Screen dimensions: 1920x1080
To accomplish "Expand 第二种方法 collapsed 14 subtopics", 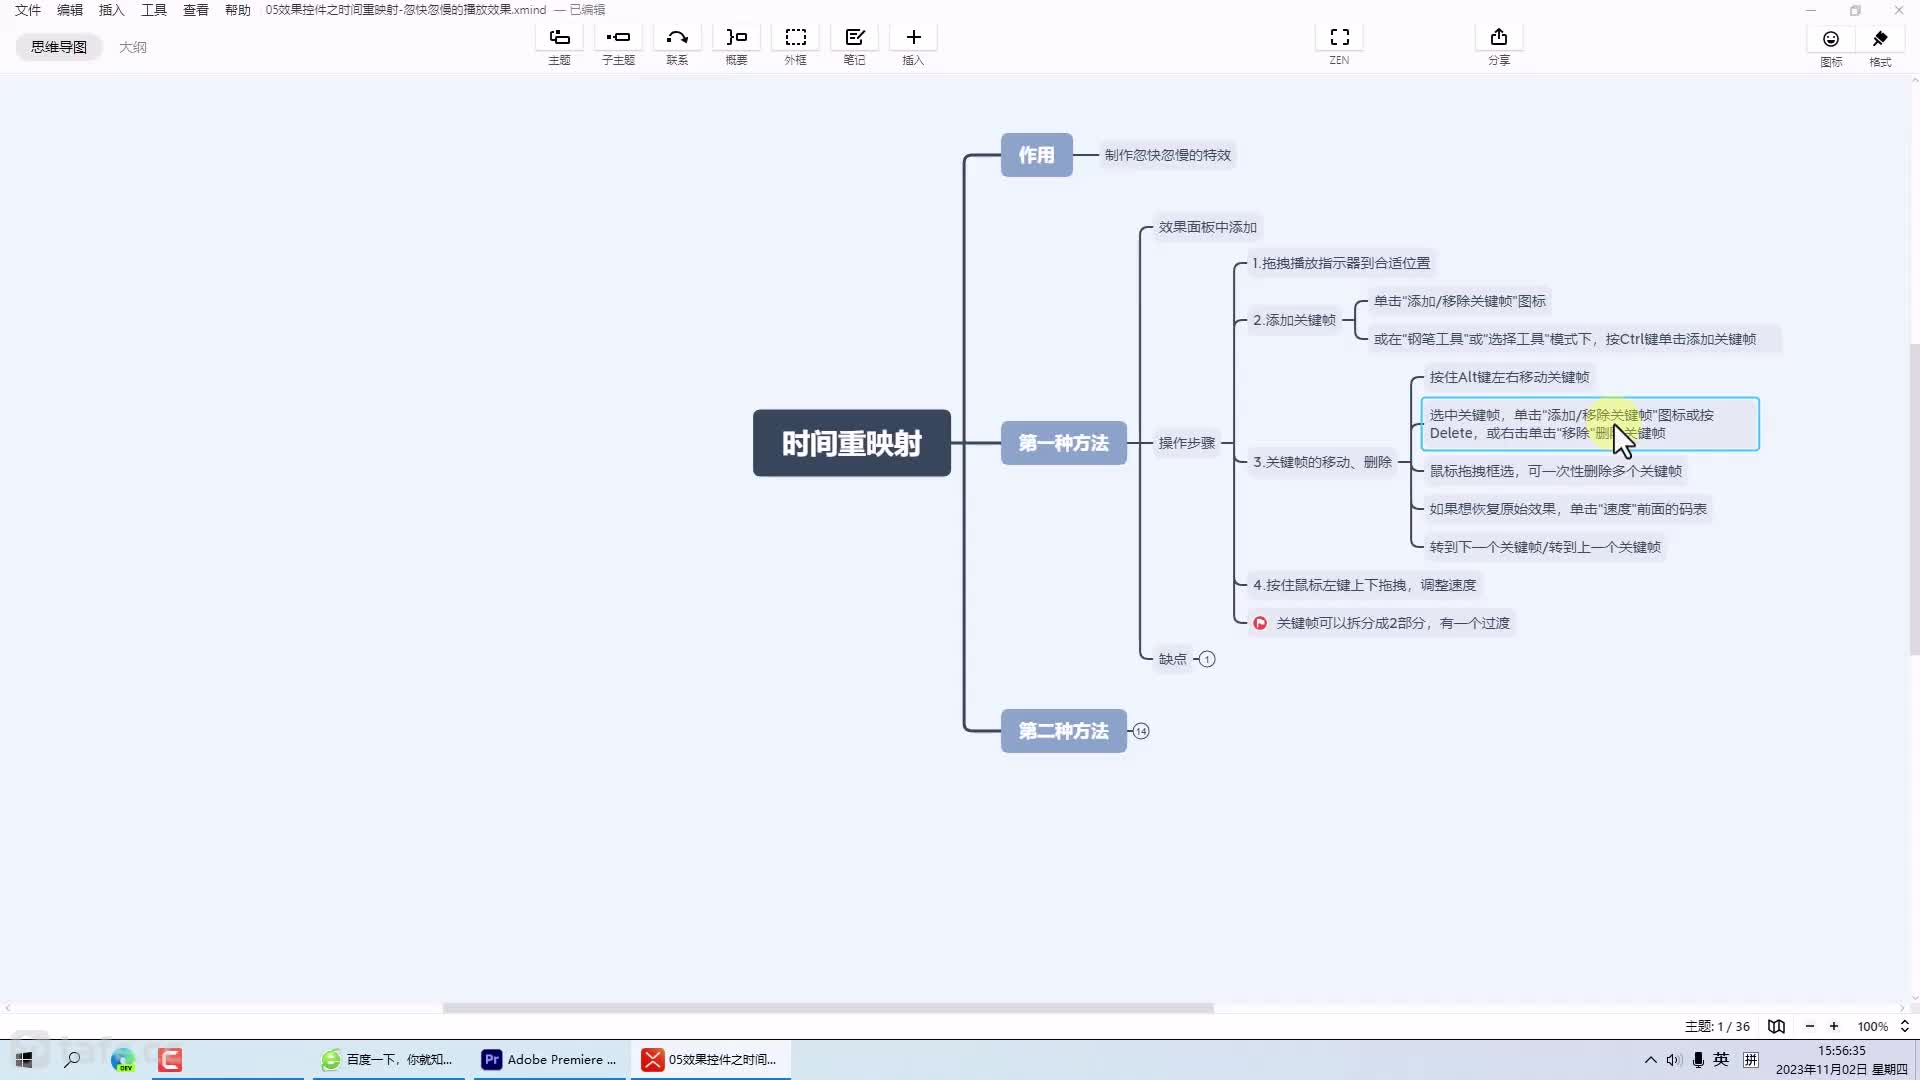I will [x=1141, y=731].
